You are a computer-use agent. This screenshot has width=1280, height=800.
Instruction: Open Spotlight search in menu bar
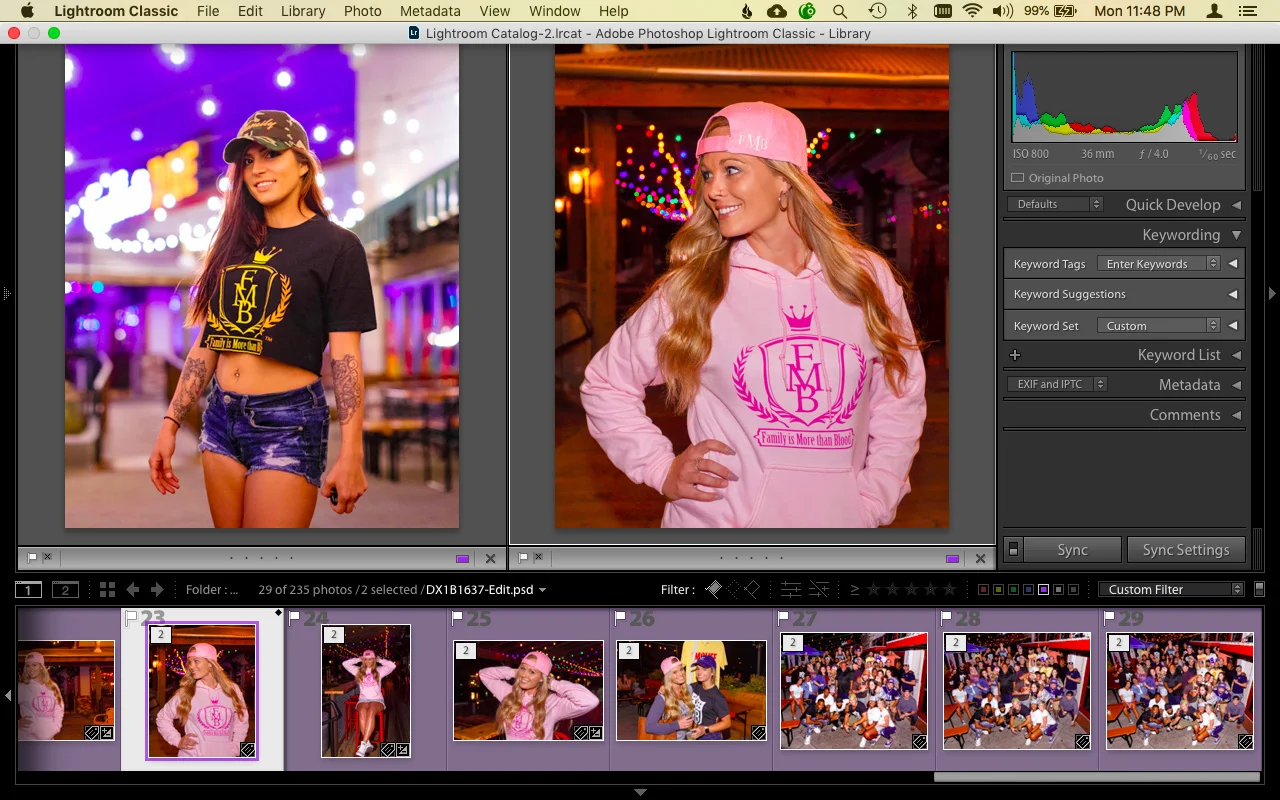click(840, 11)
